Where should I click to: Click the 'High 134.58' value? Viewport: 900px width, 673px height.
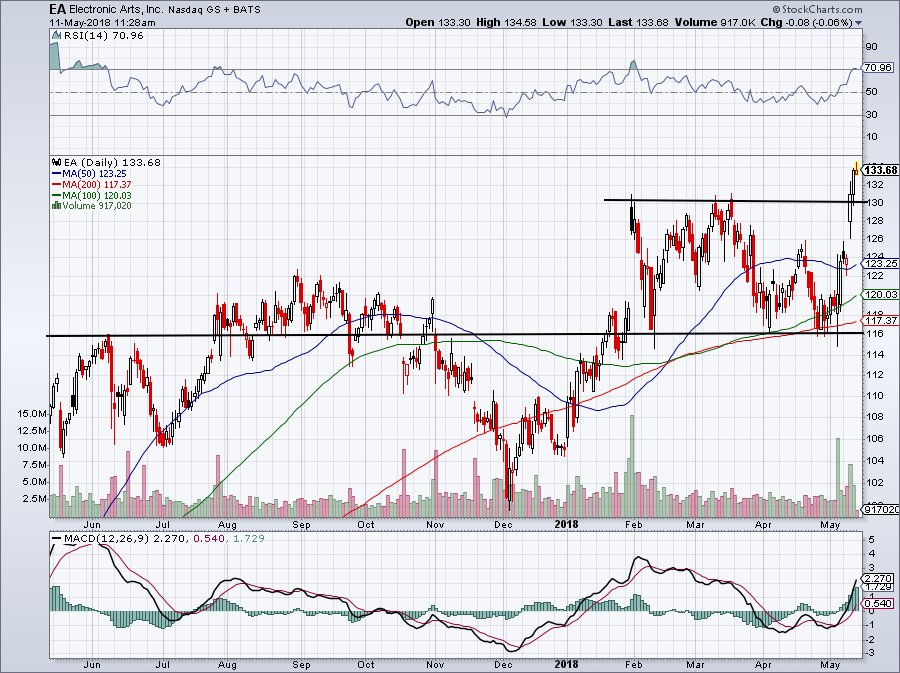[x=506, y=22]
